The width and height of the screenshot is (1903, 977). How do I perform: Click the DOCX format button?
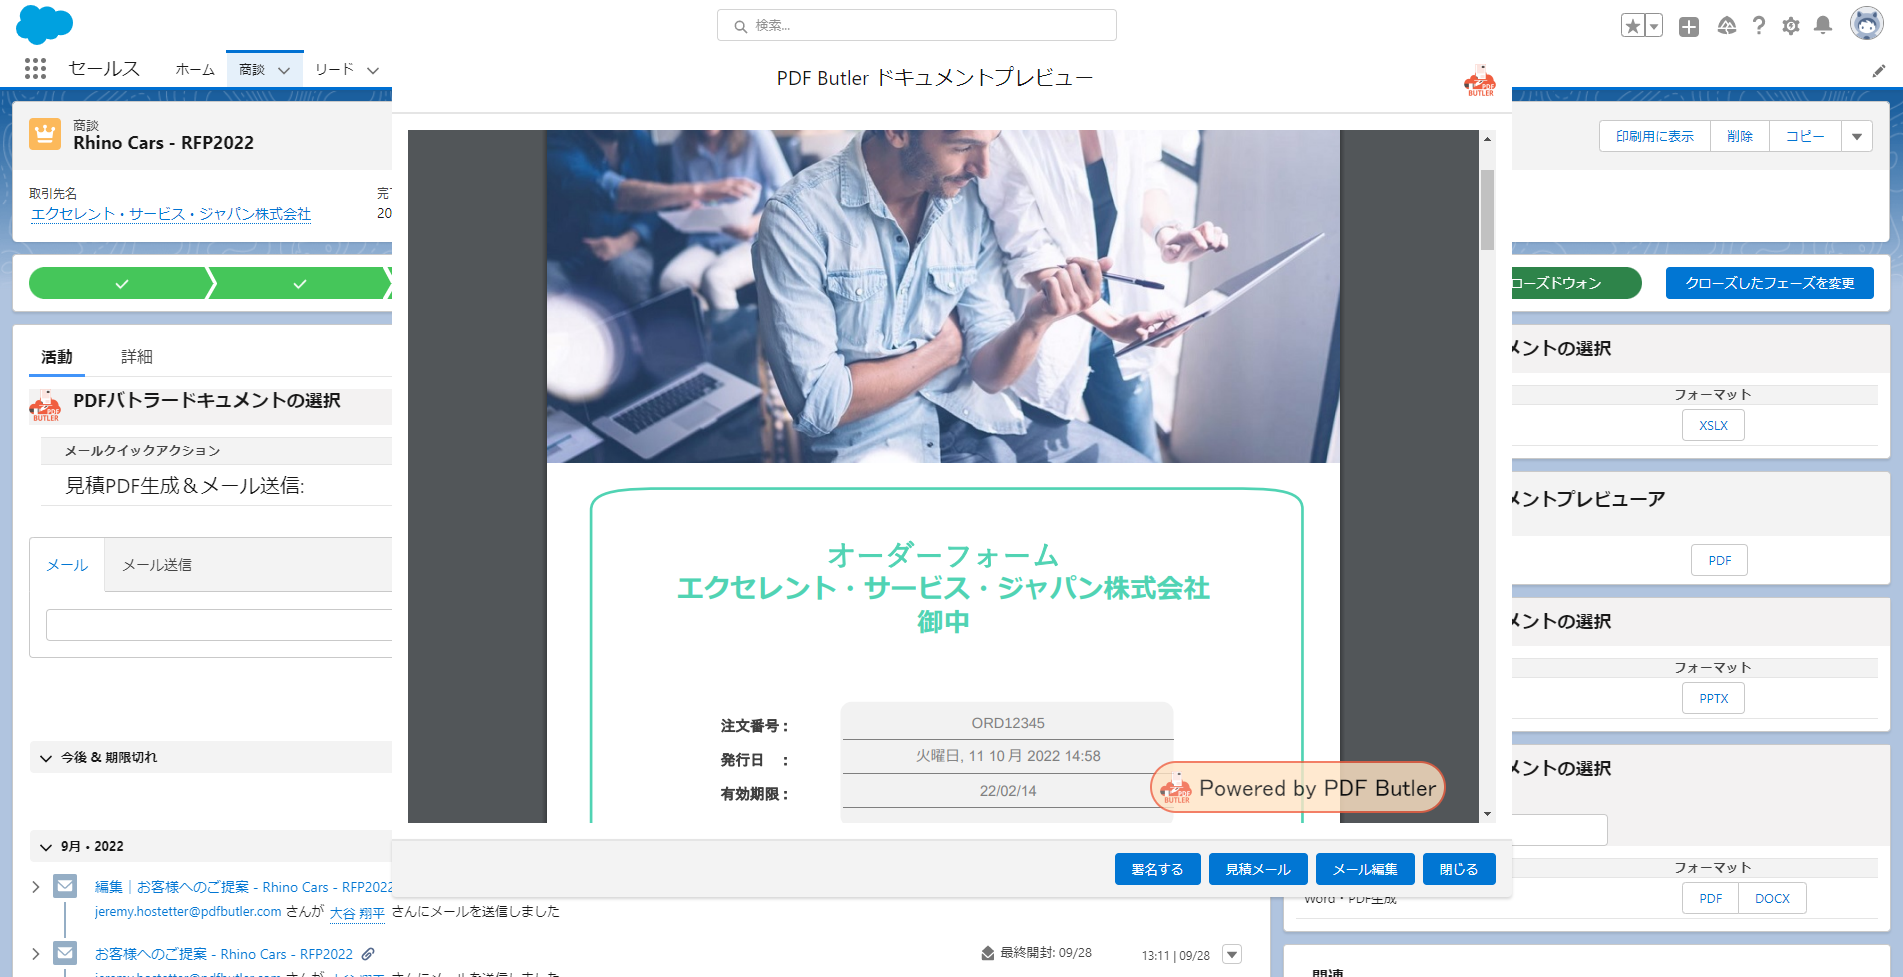point(1772,898)
